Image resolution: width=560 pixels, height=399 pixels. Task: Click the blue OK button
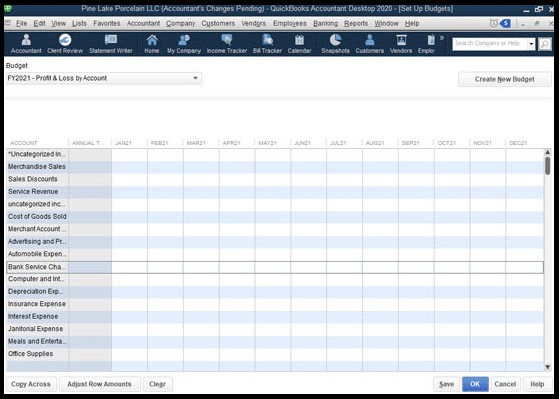[x=475, y=384]
